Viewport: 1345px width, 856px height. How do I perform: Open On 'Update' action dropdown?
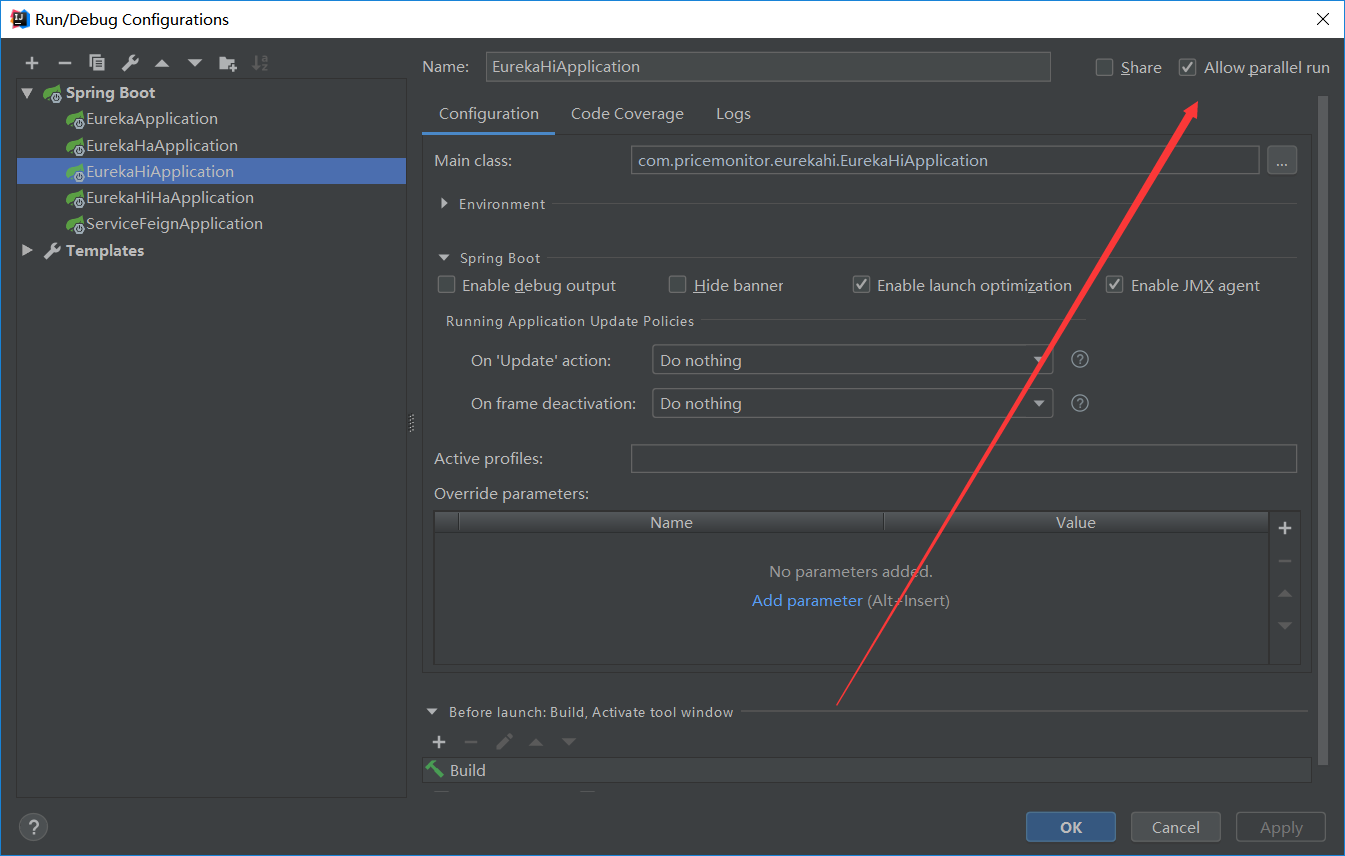852,360
